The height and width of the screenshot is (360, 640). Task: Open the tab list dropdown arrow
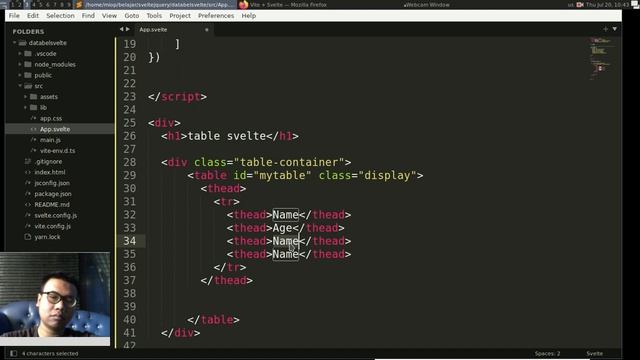(614, 29)
